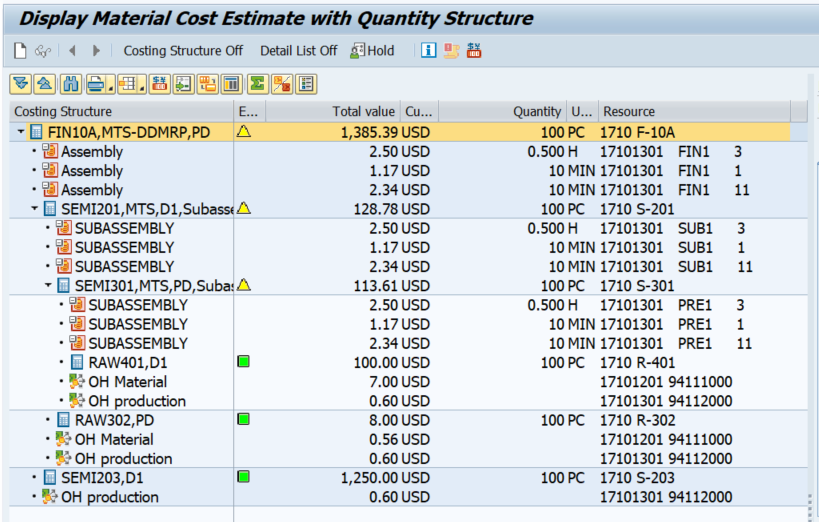Viewport: 819px width, 522px height.
Task: Click the binoculars Find icon
Action: [x=70, y=84]
